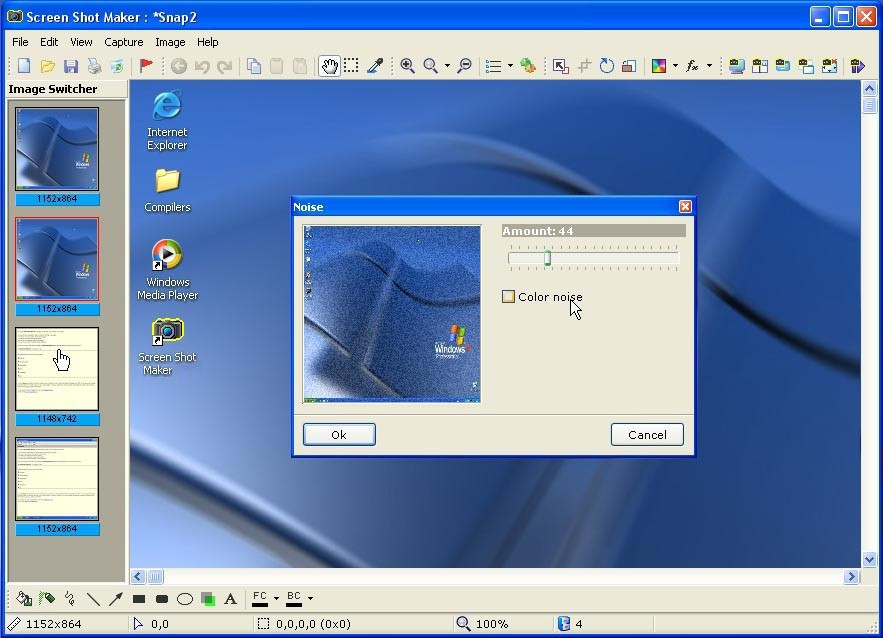Open the Image menu
Image resolution: width=883 pixels, height=638 pixels.
(x=170, y=42)
